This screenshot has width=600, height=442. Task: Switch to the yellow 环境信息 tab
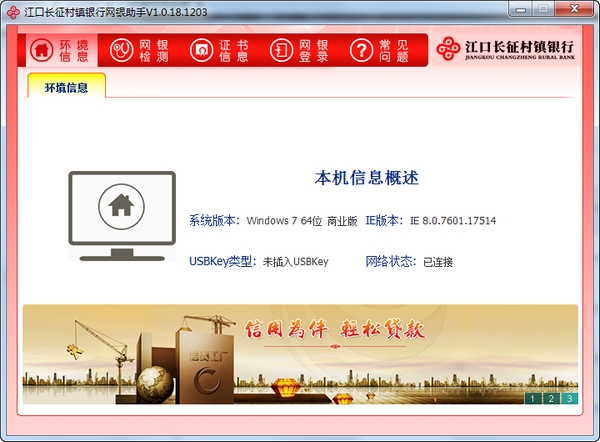click(66, 86)
